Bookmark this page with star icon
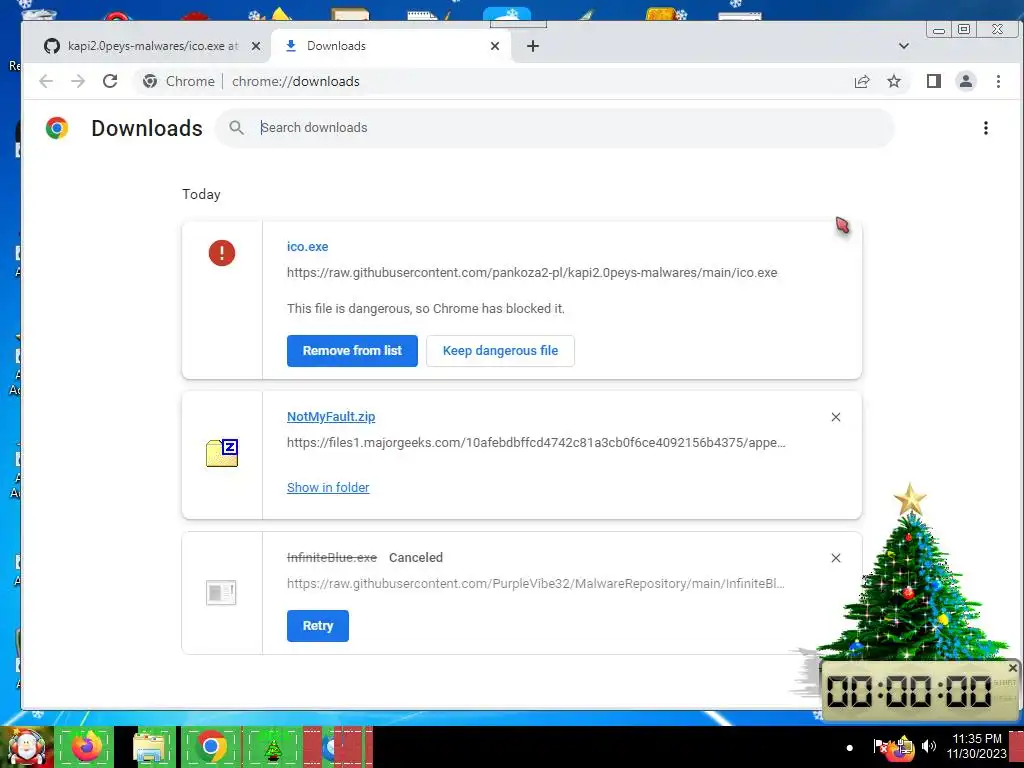Screen dimensions: 1024x768 (893, 81)
